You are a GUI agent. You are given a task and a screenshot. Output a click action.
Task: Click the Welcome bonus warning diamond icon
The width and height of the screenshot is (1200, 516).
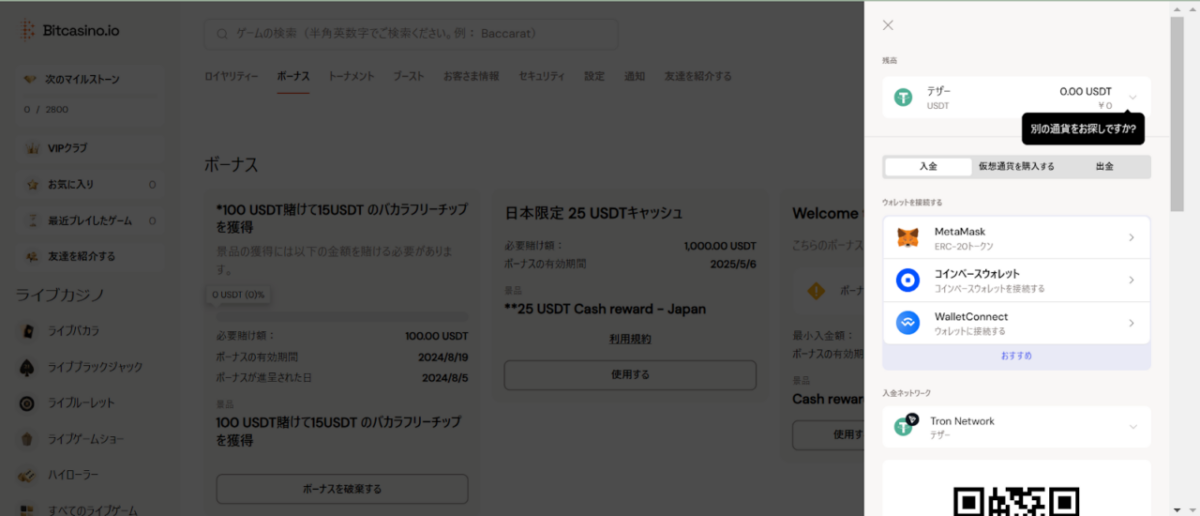816,291
